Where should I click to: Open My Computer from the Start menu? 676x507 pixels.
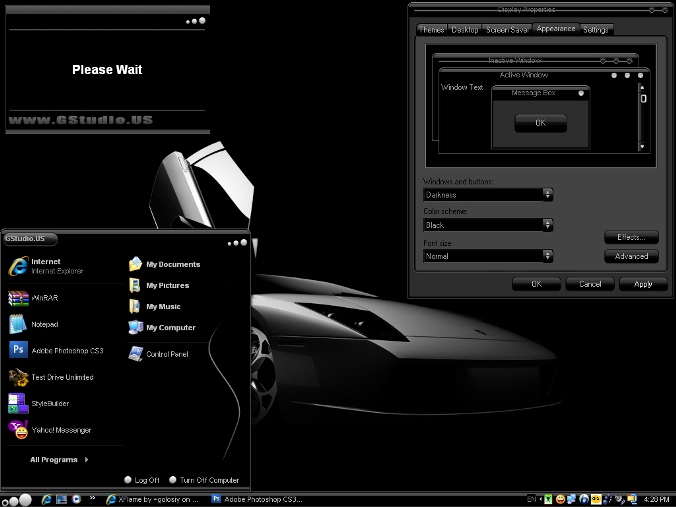click(x=162, y=328)
